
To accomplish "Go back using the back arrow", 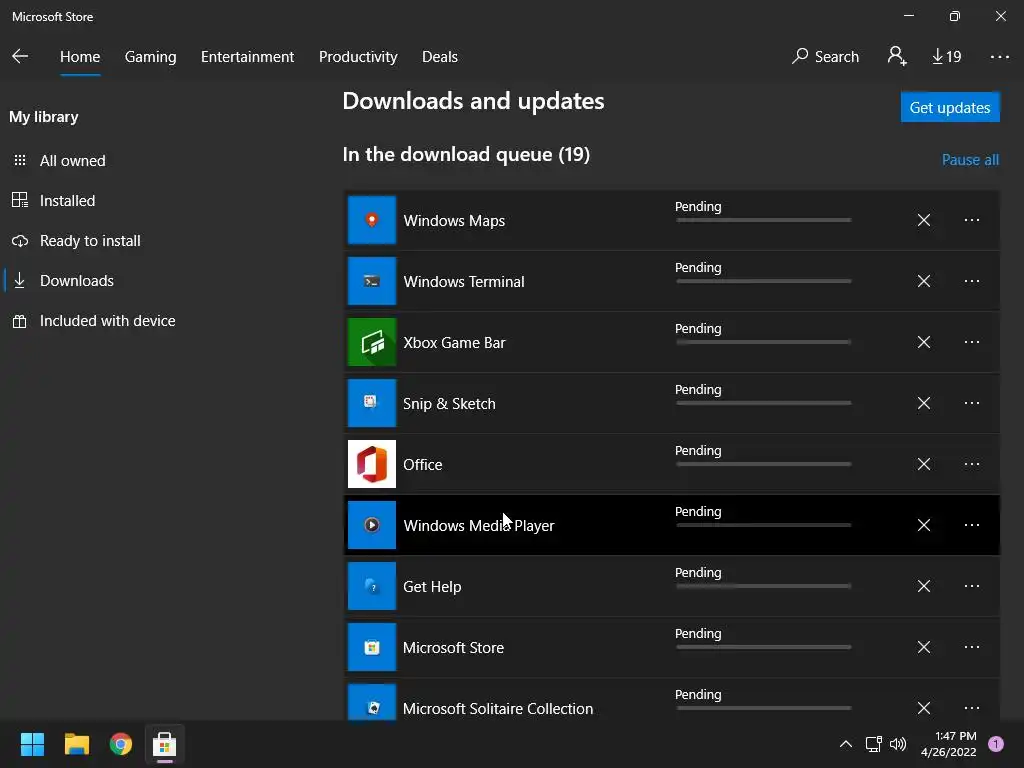I will [20, 56].
